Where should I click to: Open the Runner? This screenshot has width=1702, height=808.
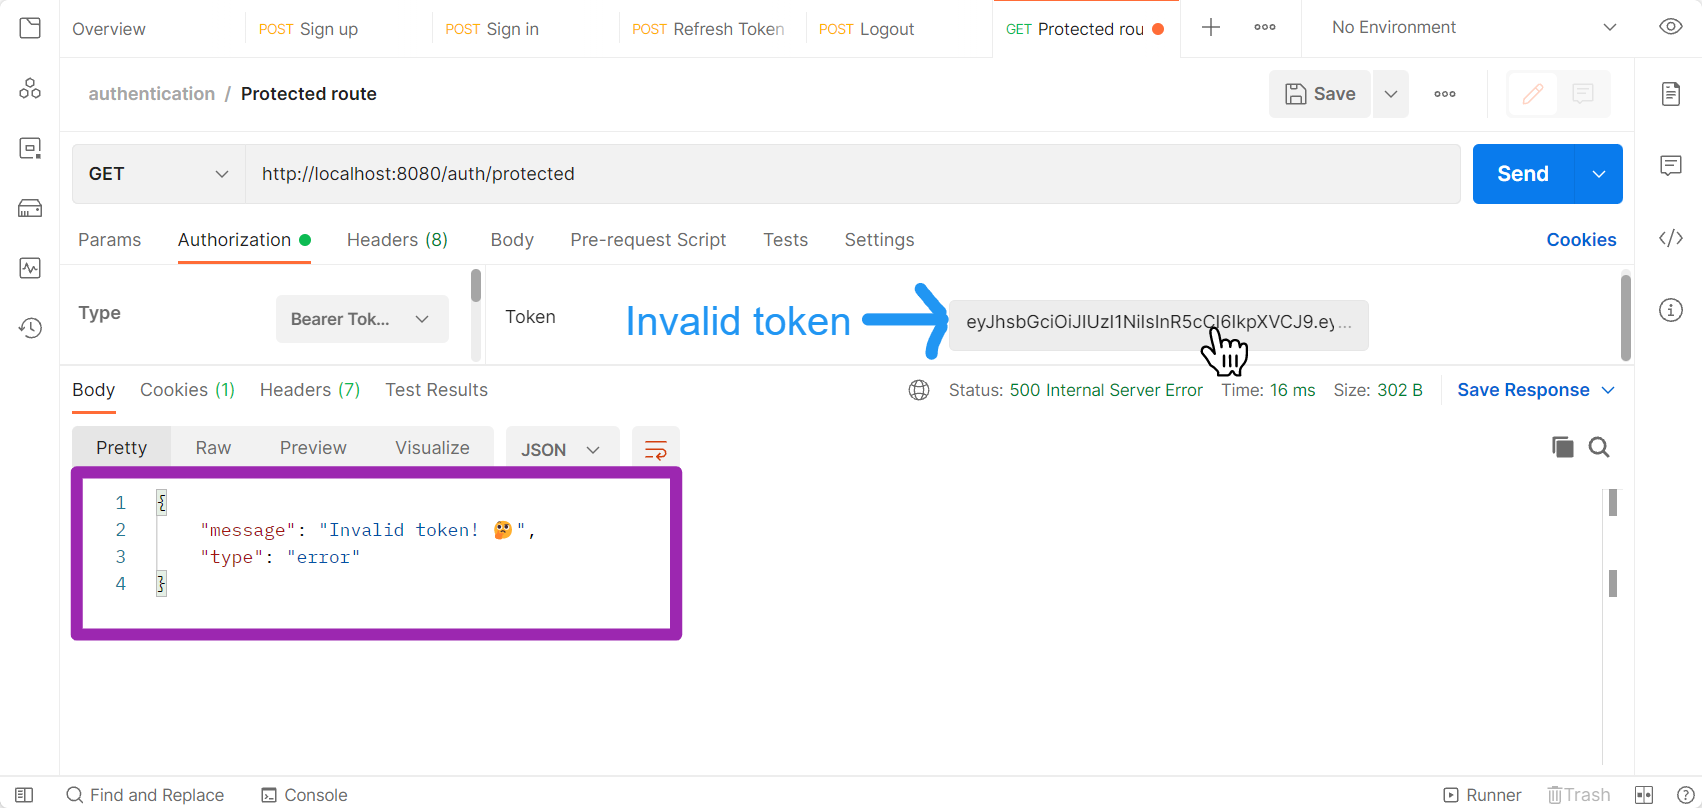pos(1482,795)
